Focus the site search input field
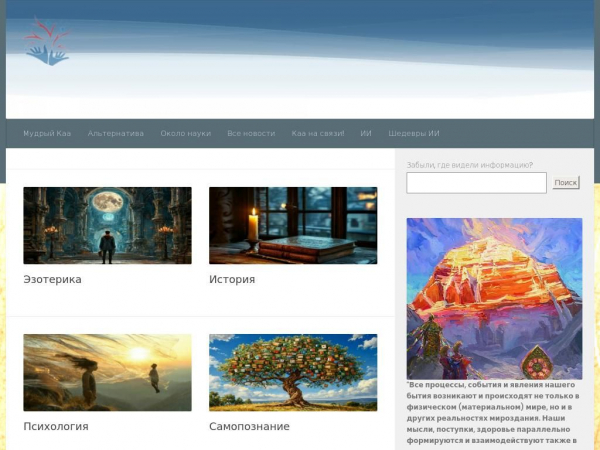This screenshot has height=450, width=600. [476, 183]
